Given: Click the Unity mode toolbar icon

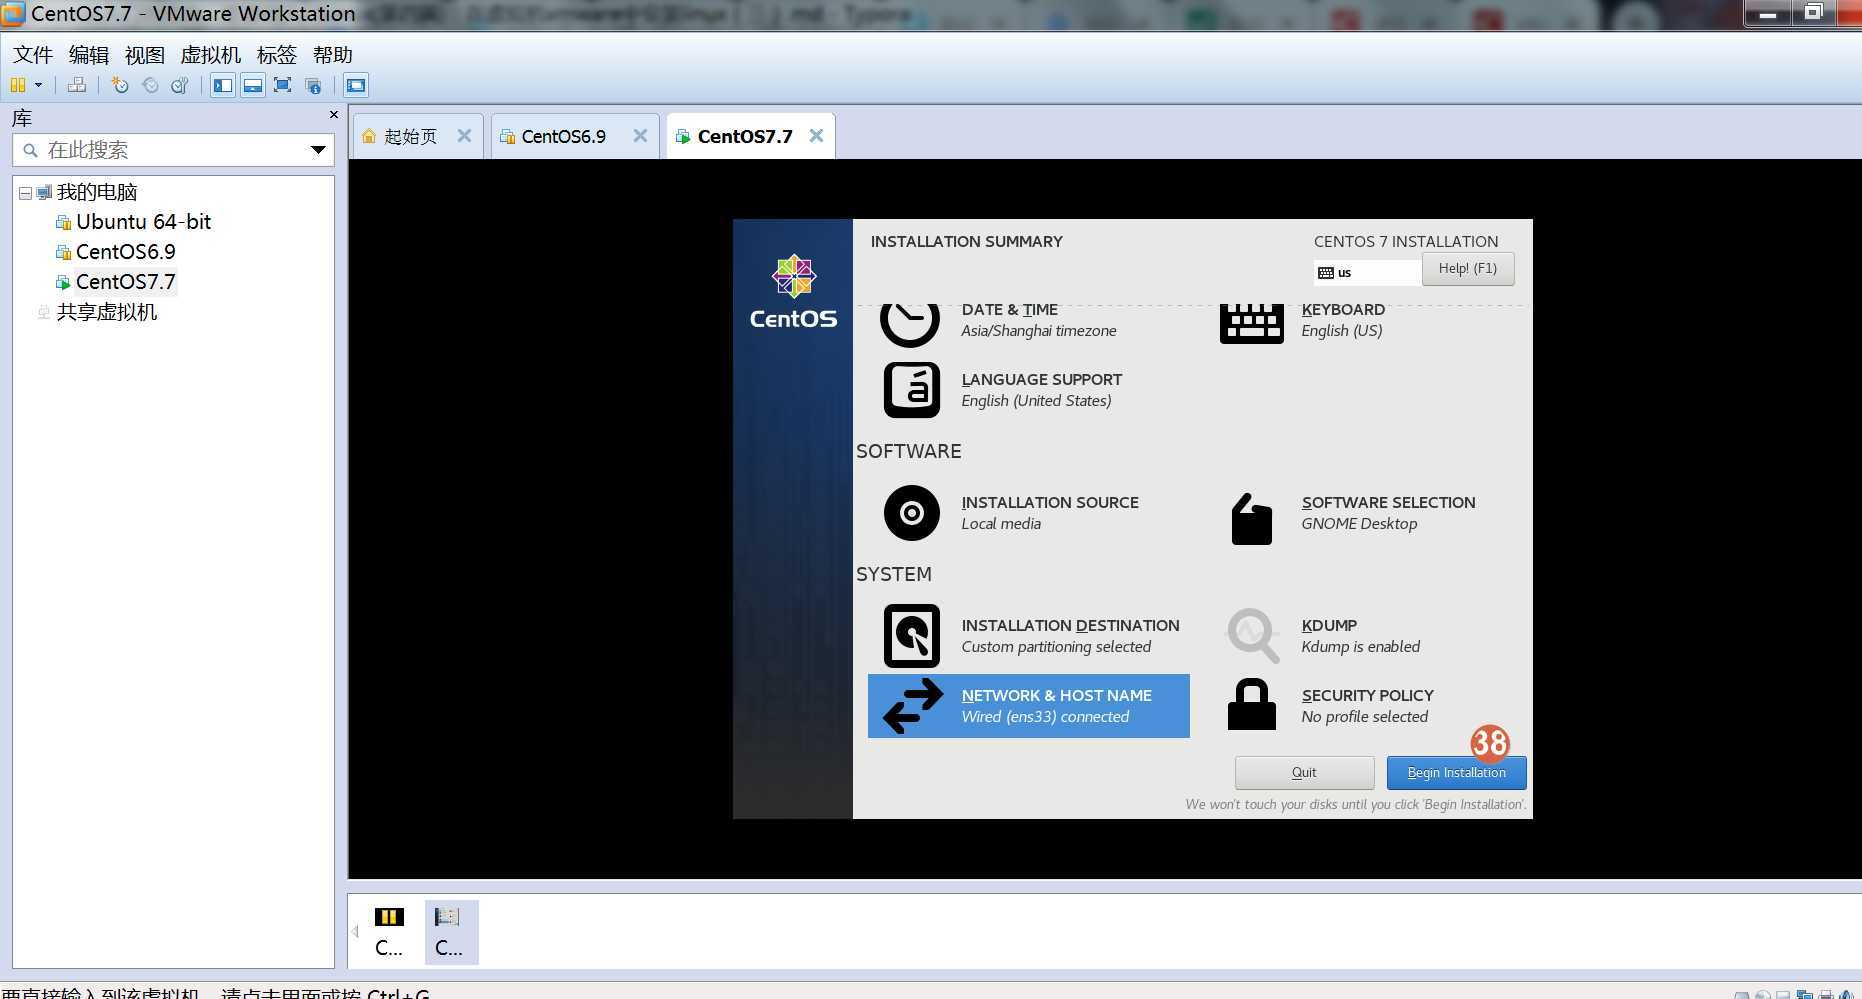Looking at the screenshot, I should coord(313,85).
